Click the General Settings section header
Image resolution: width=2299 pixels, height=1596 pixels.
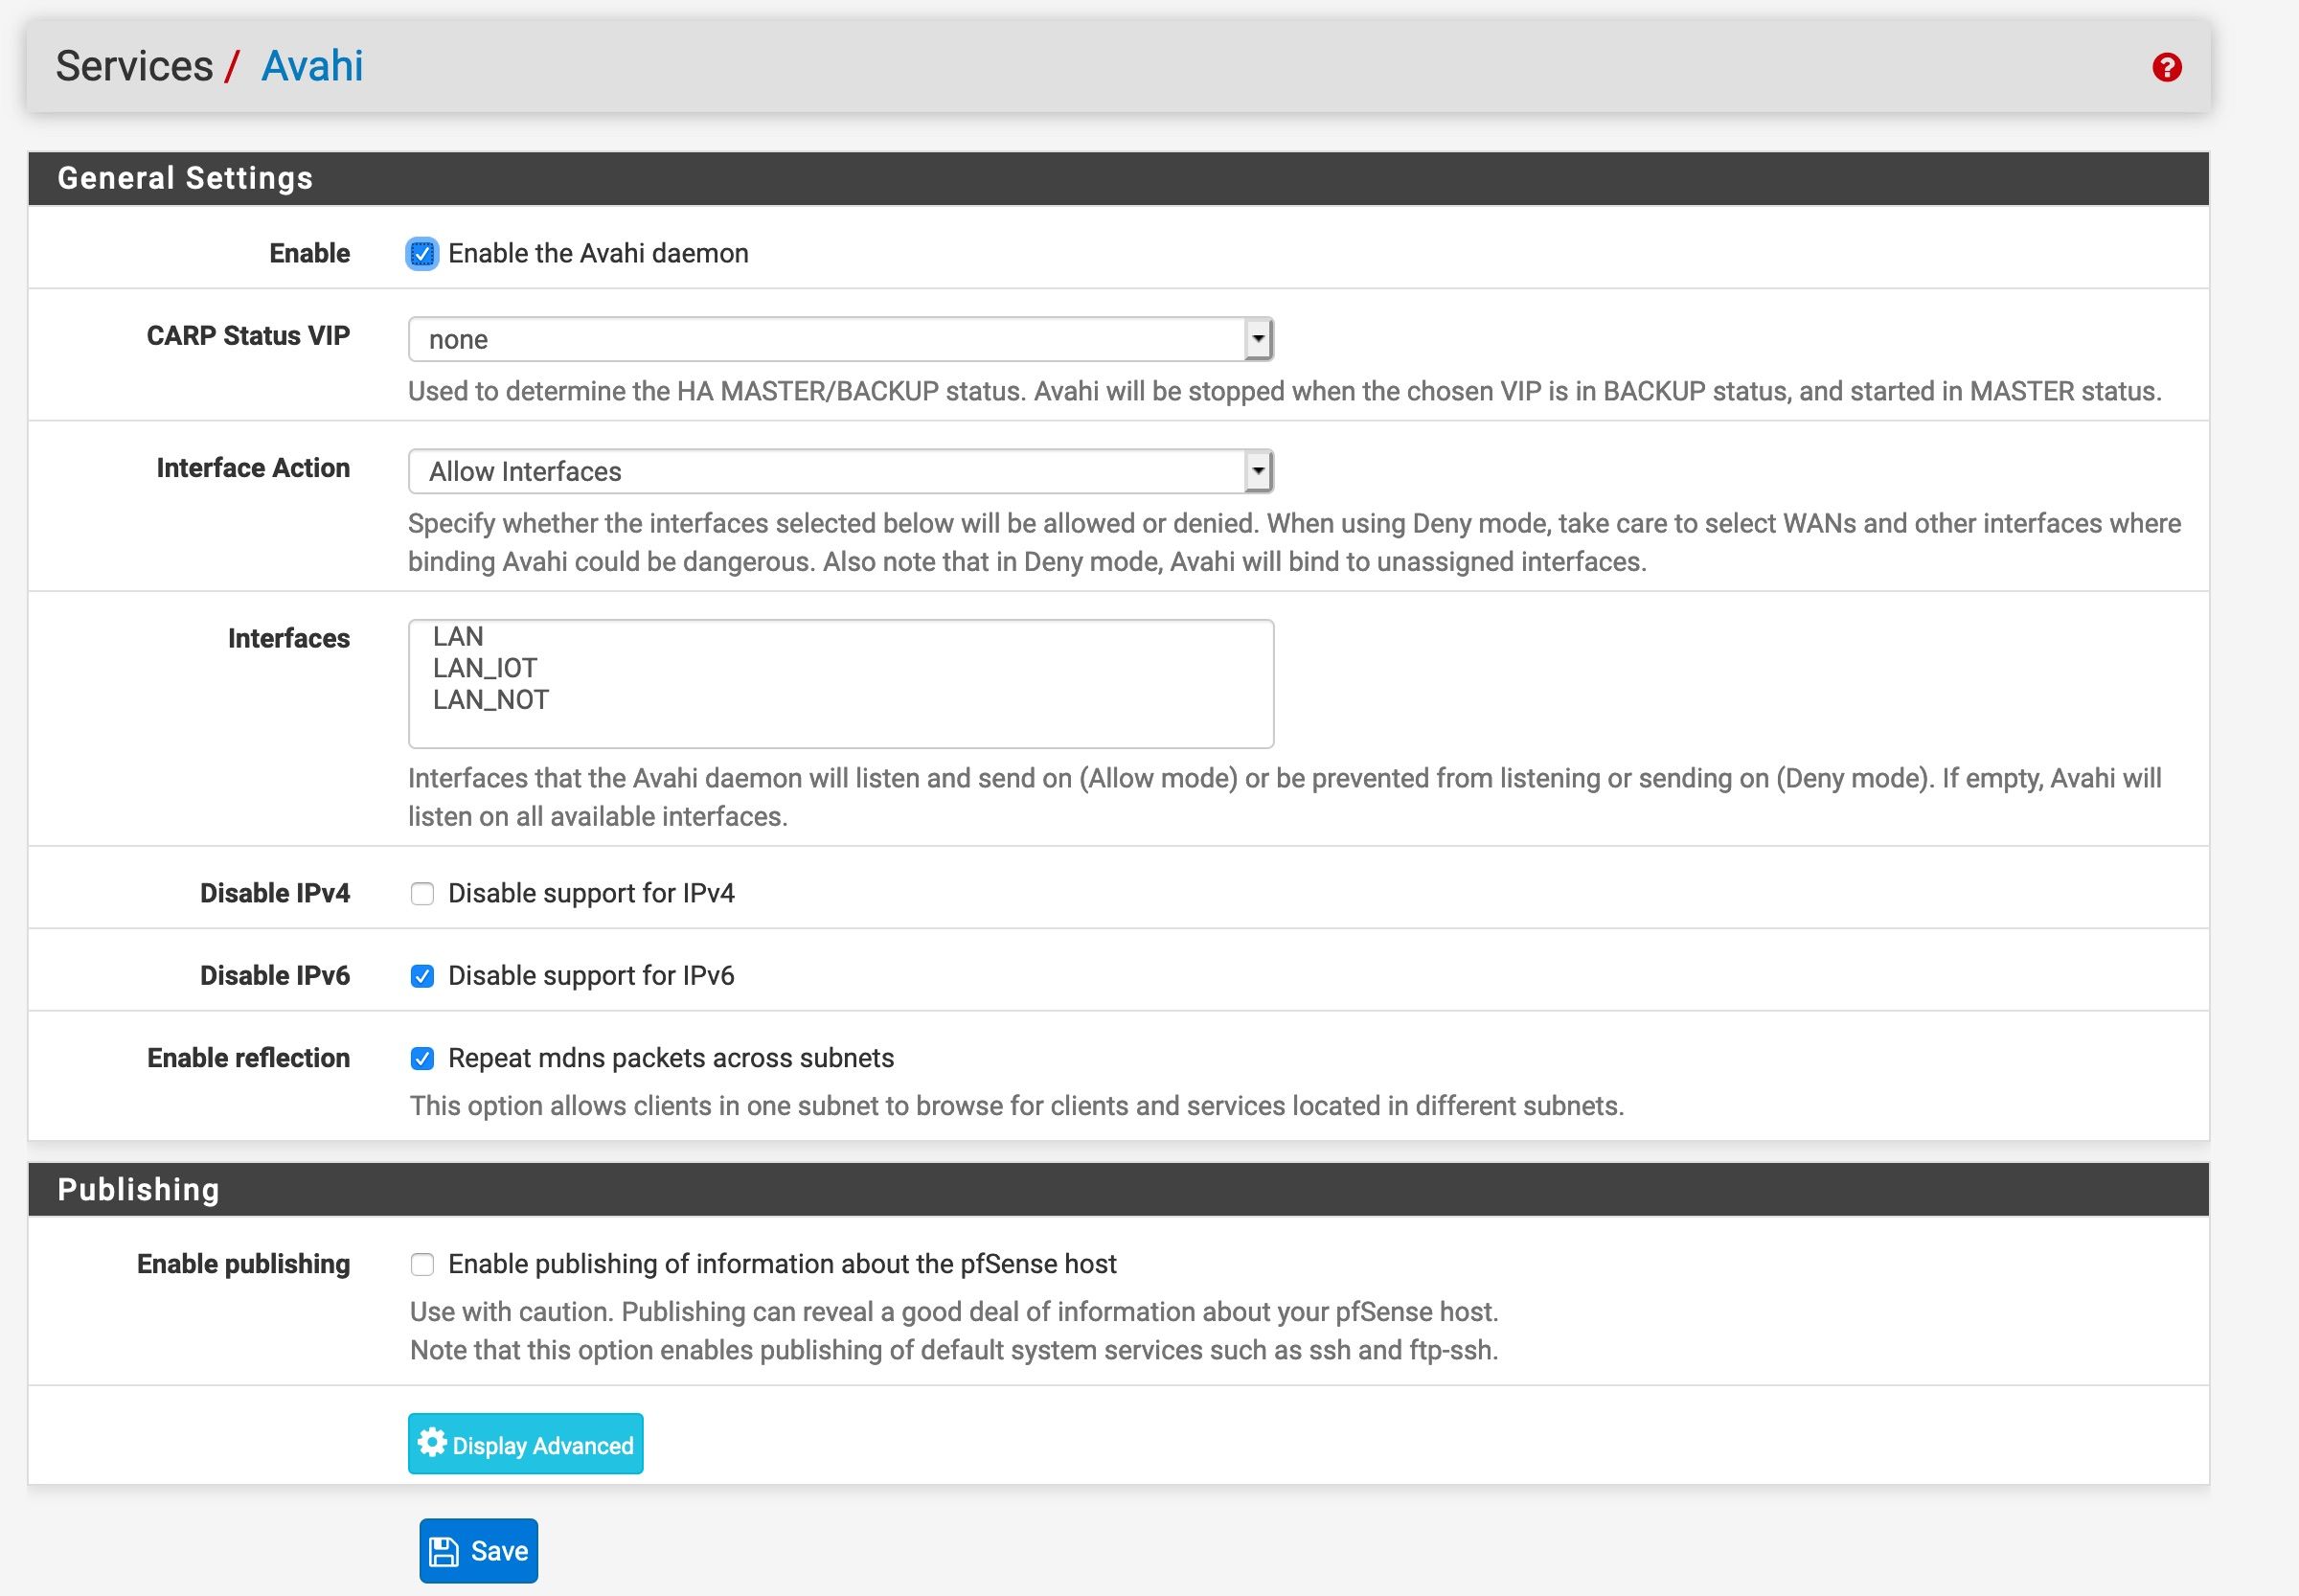click(x=1118, y=178)
